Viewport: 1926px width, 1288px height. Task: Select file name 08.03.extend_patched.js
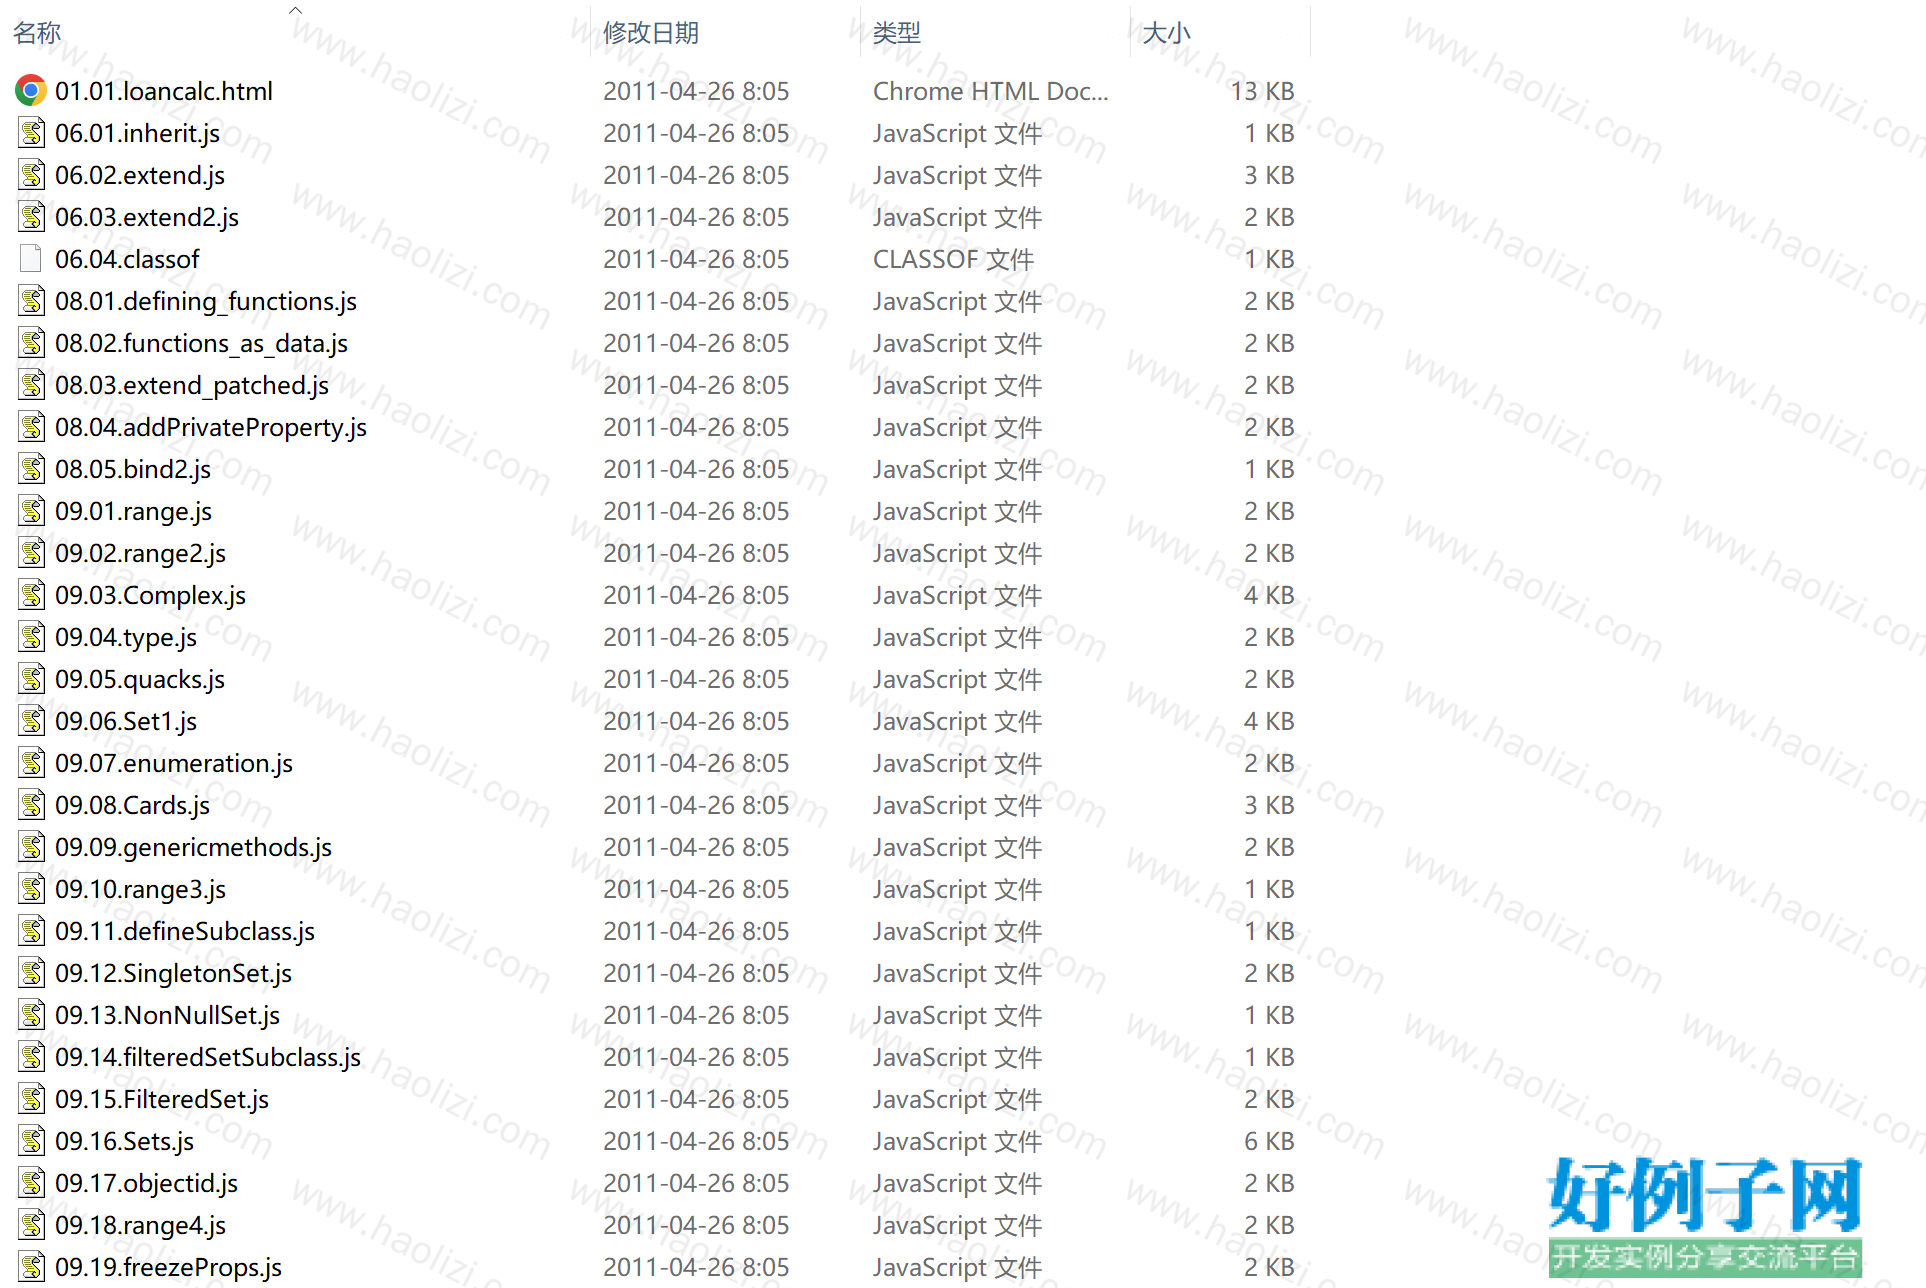coord(192,385)
